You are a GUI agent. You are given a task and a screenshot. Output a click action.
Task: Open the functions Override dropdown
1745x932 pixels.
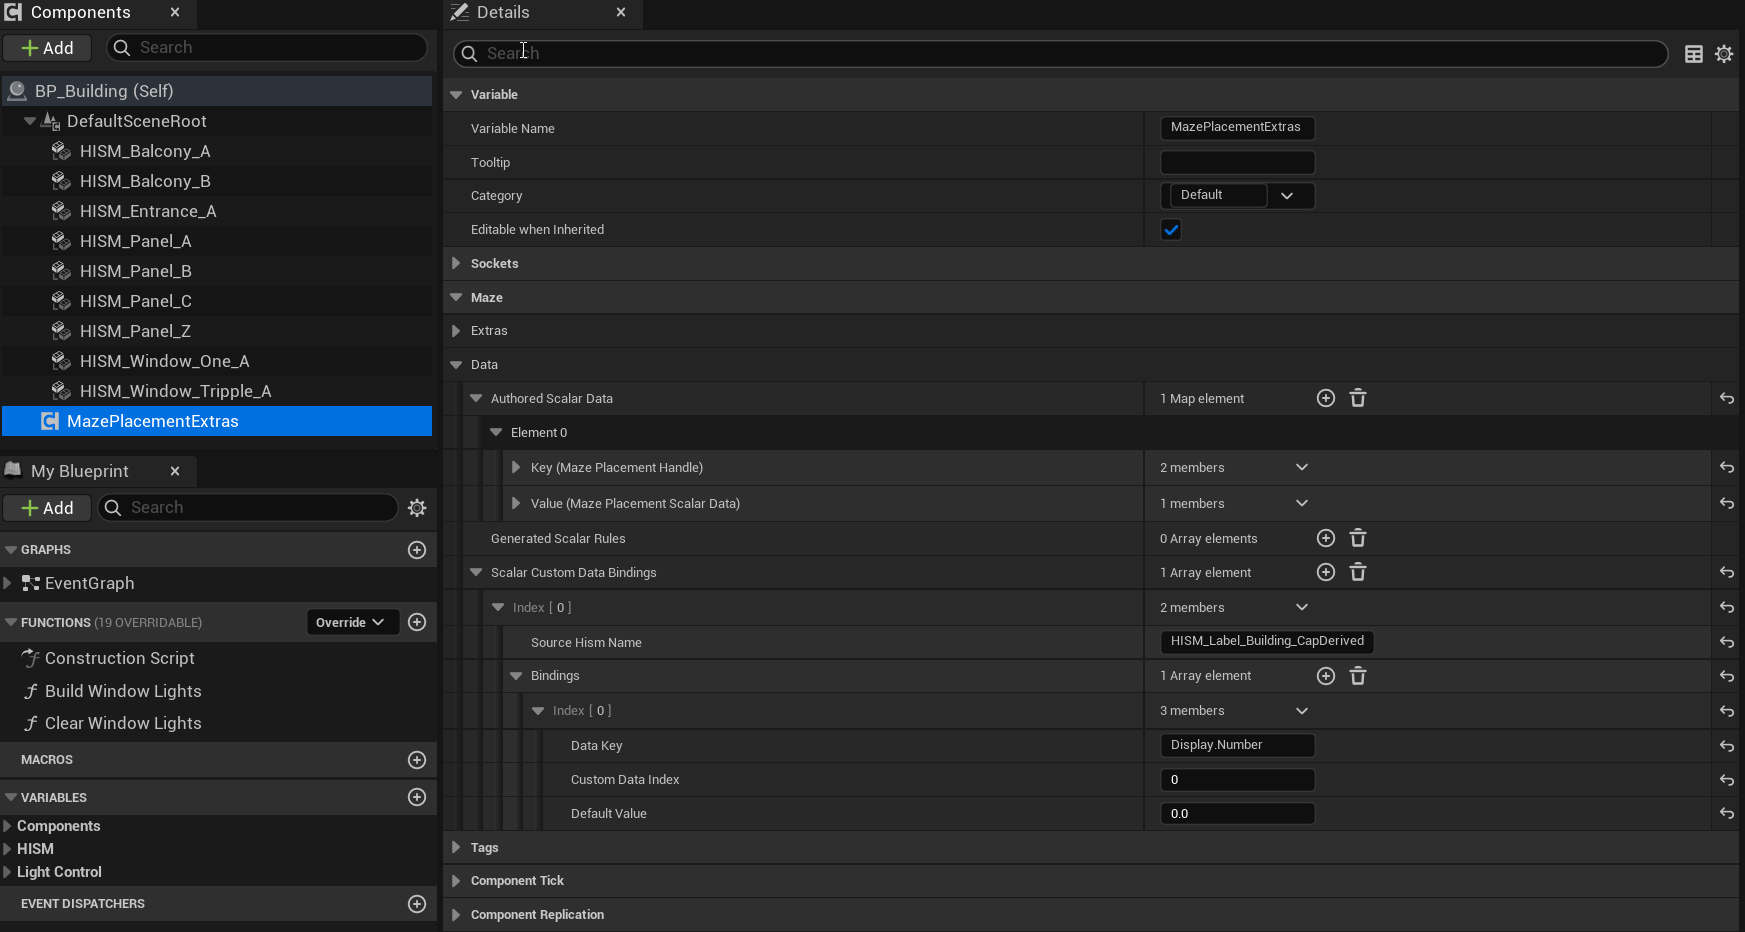tap(352, 622)
